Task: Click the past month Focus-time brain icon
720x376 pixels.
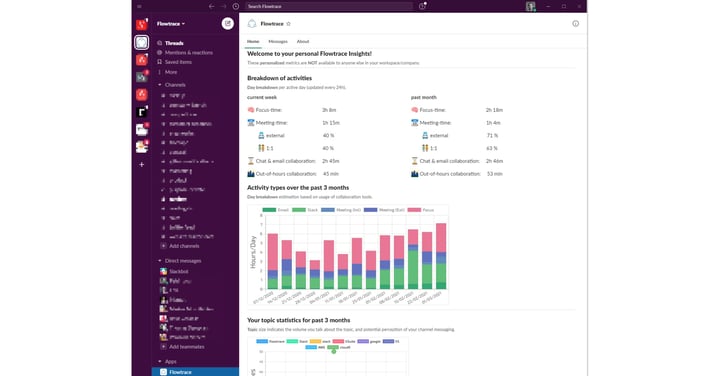Action: pos(415,110)
